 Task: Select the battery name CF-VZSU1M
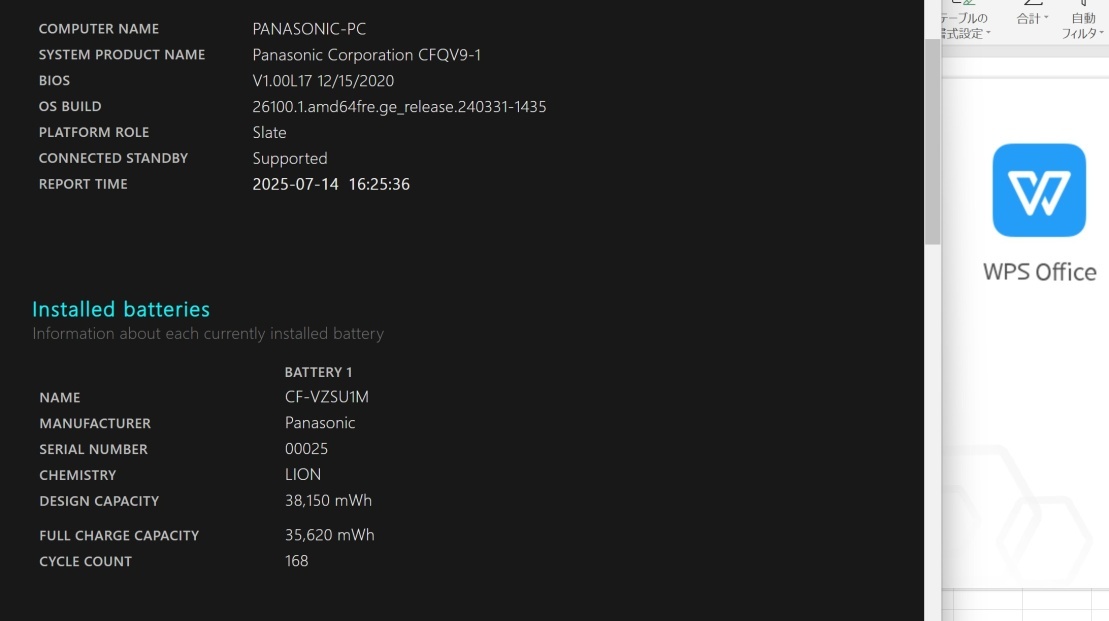pos(327,397)
